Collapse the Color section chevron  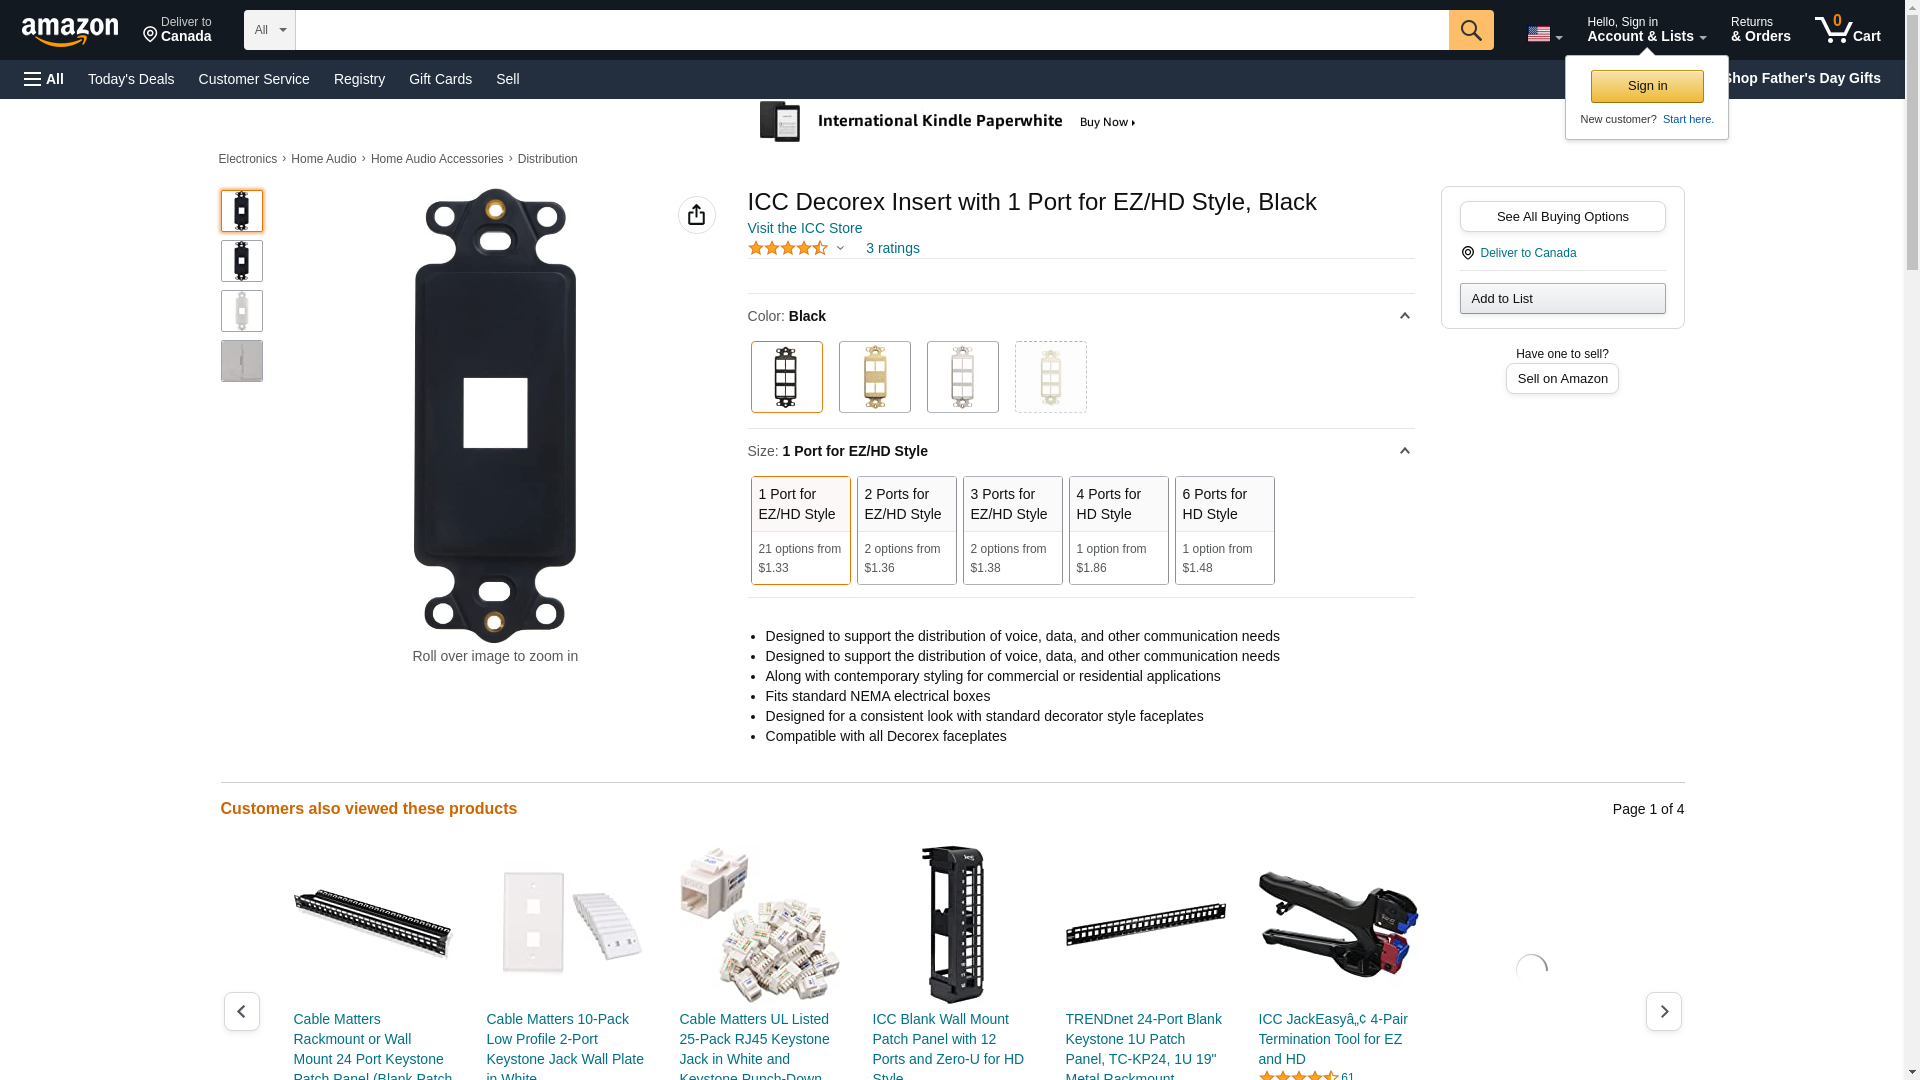(1404, 316)
